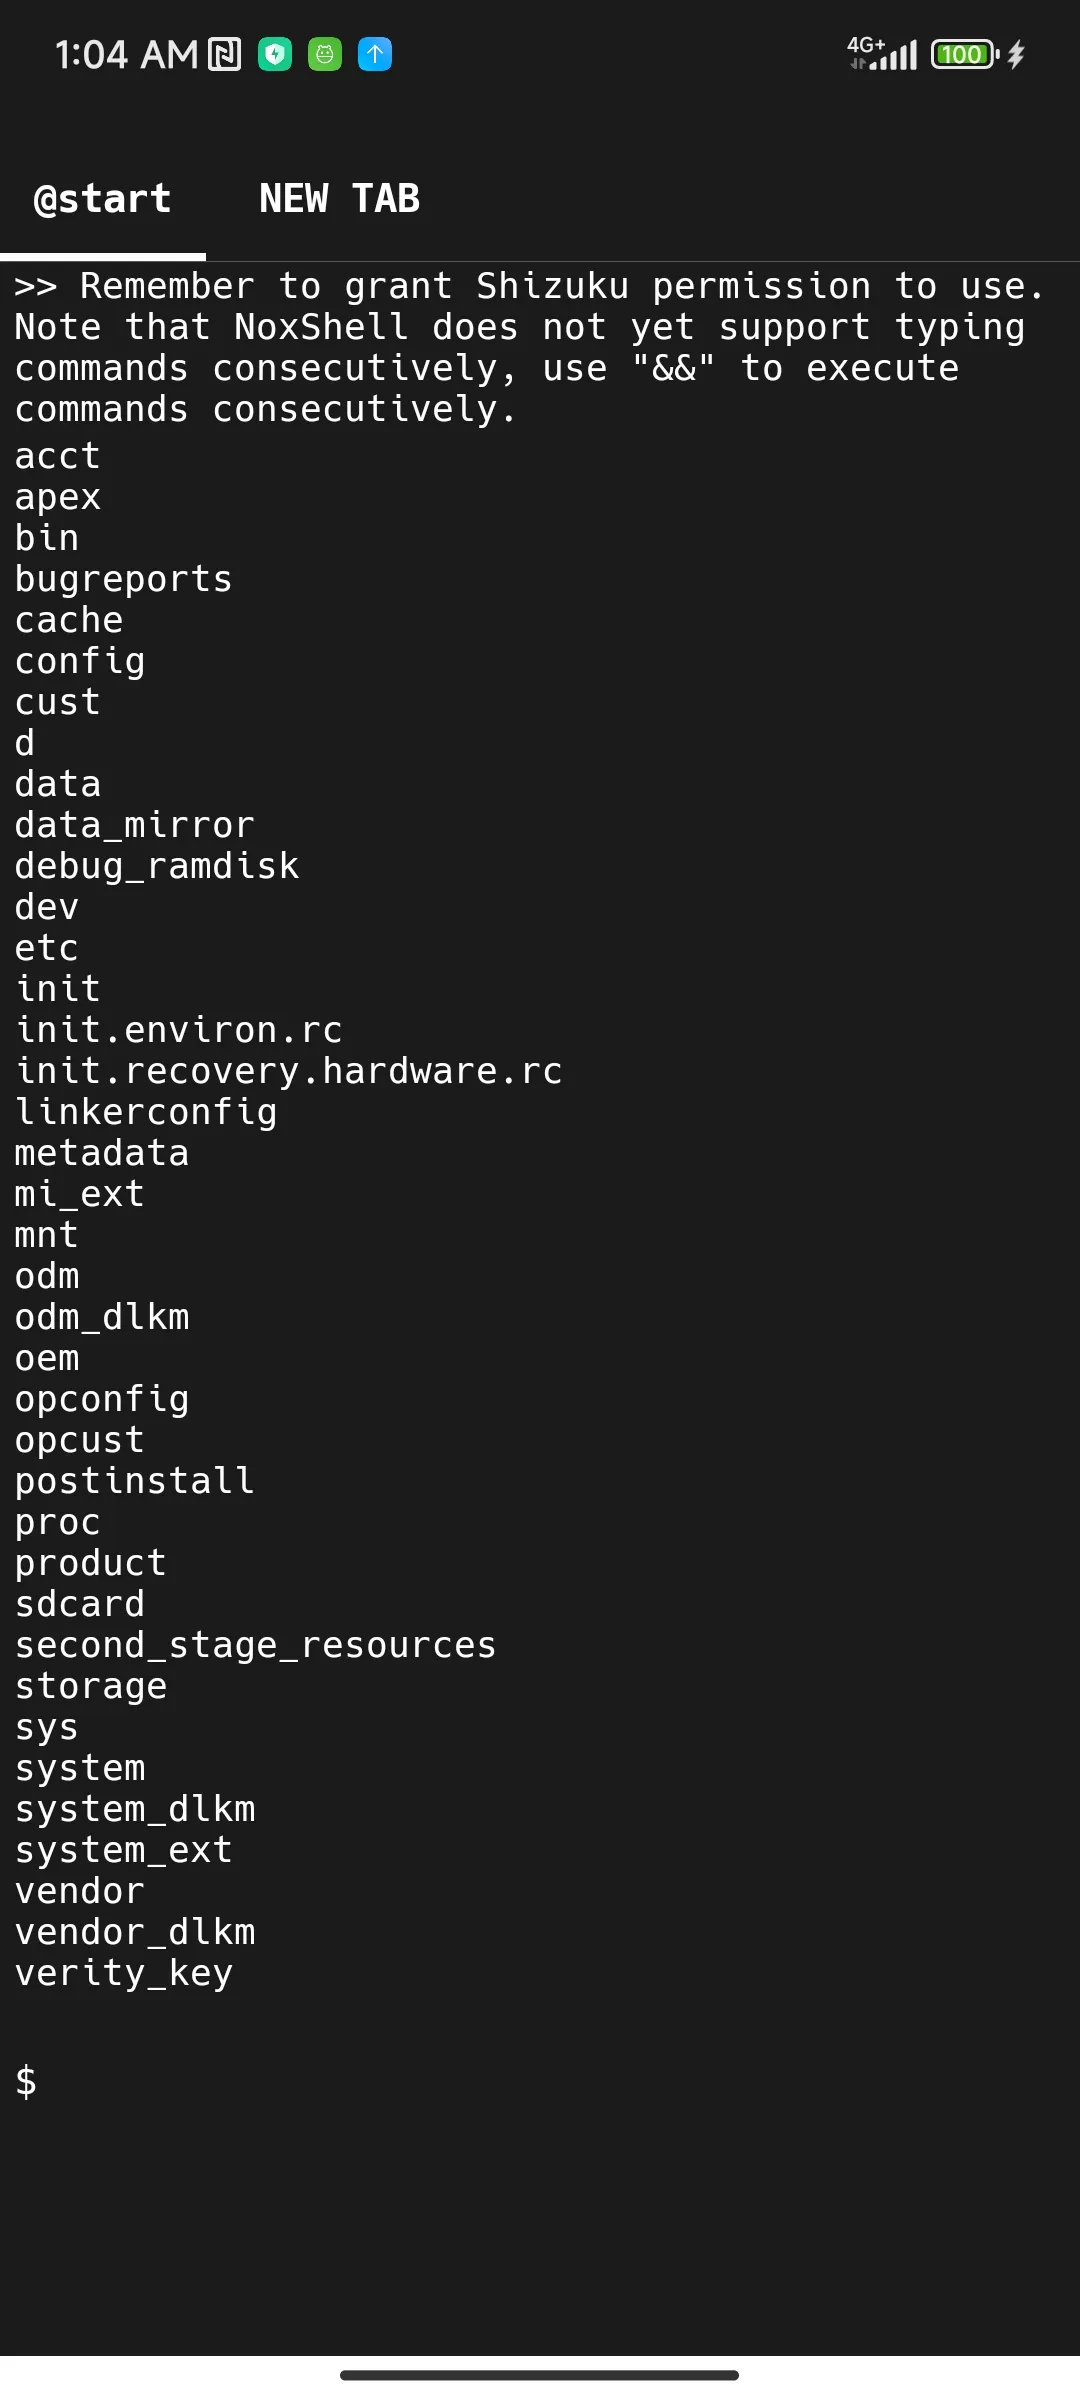Tap the green robot face status icon
Screen dimensions: 1080x2400
[325, 54]
